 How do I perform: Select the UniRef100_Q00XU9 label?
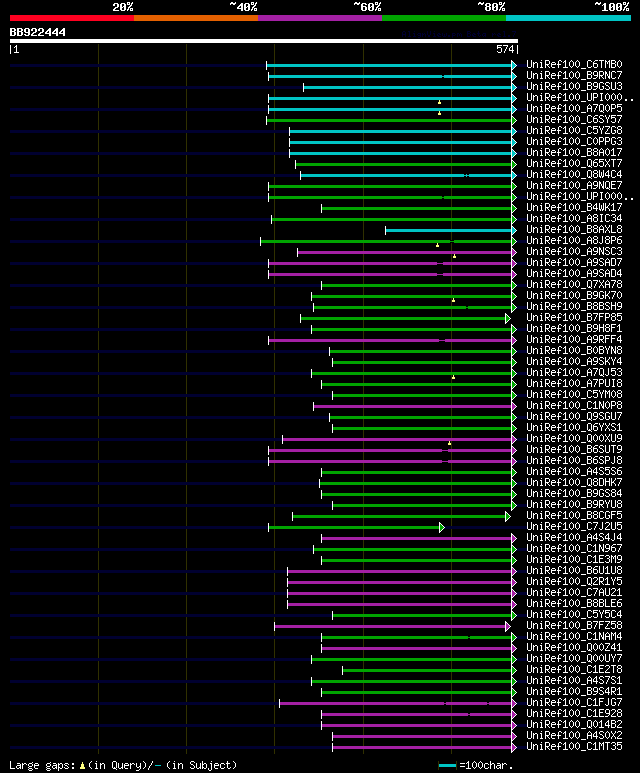pyautogui.click(x=574, y=439)
